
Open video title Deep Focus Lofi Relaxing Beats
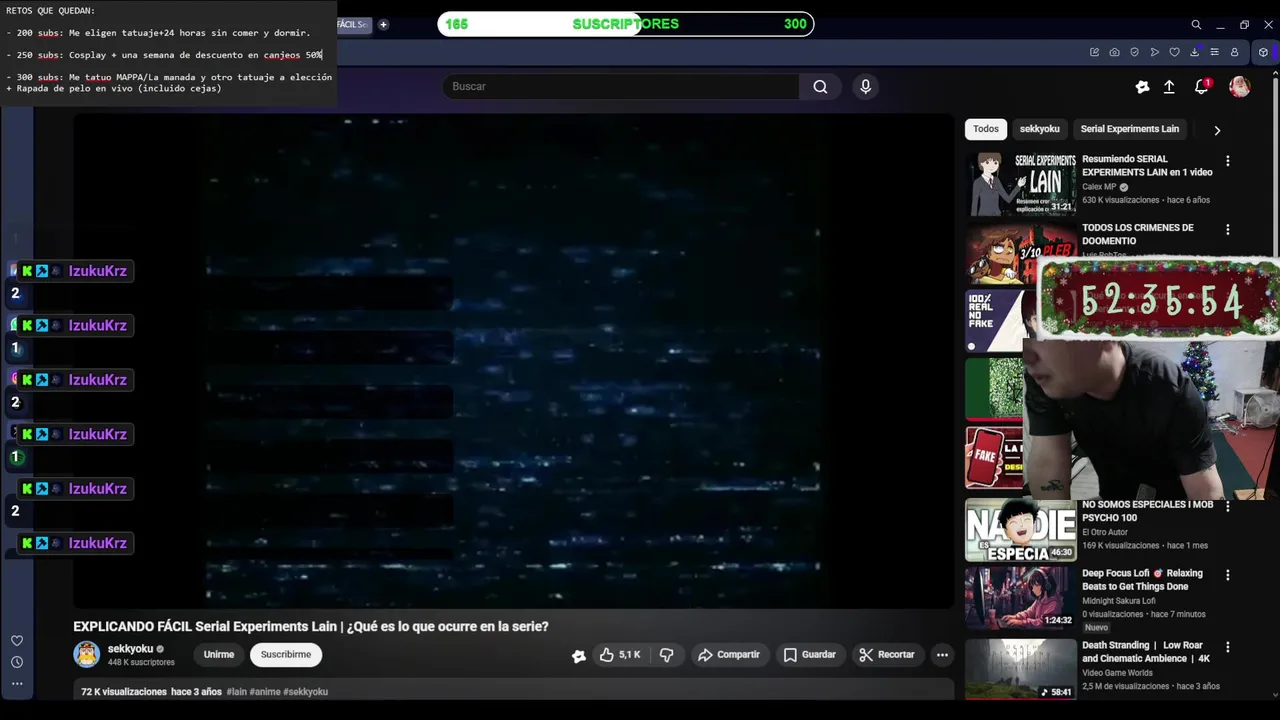[1142, 580]
